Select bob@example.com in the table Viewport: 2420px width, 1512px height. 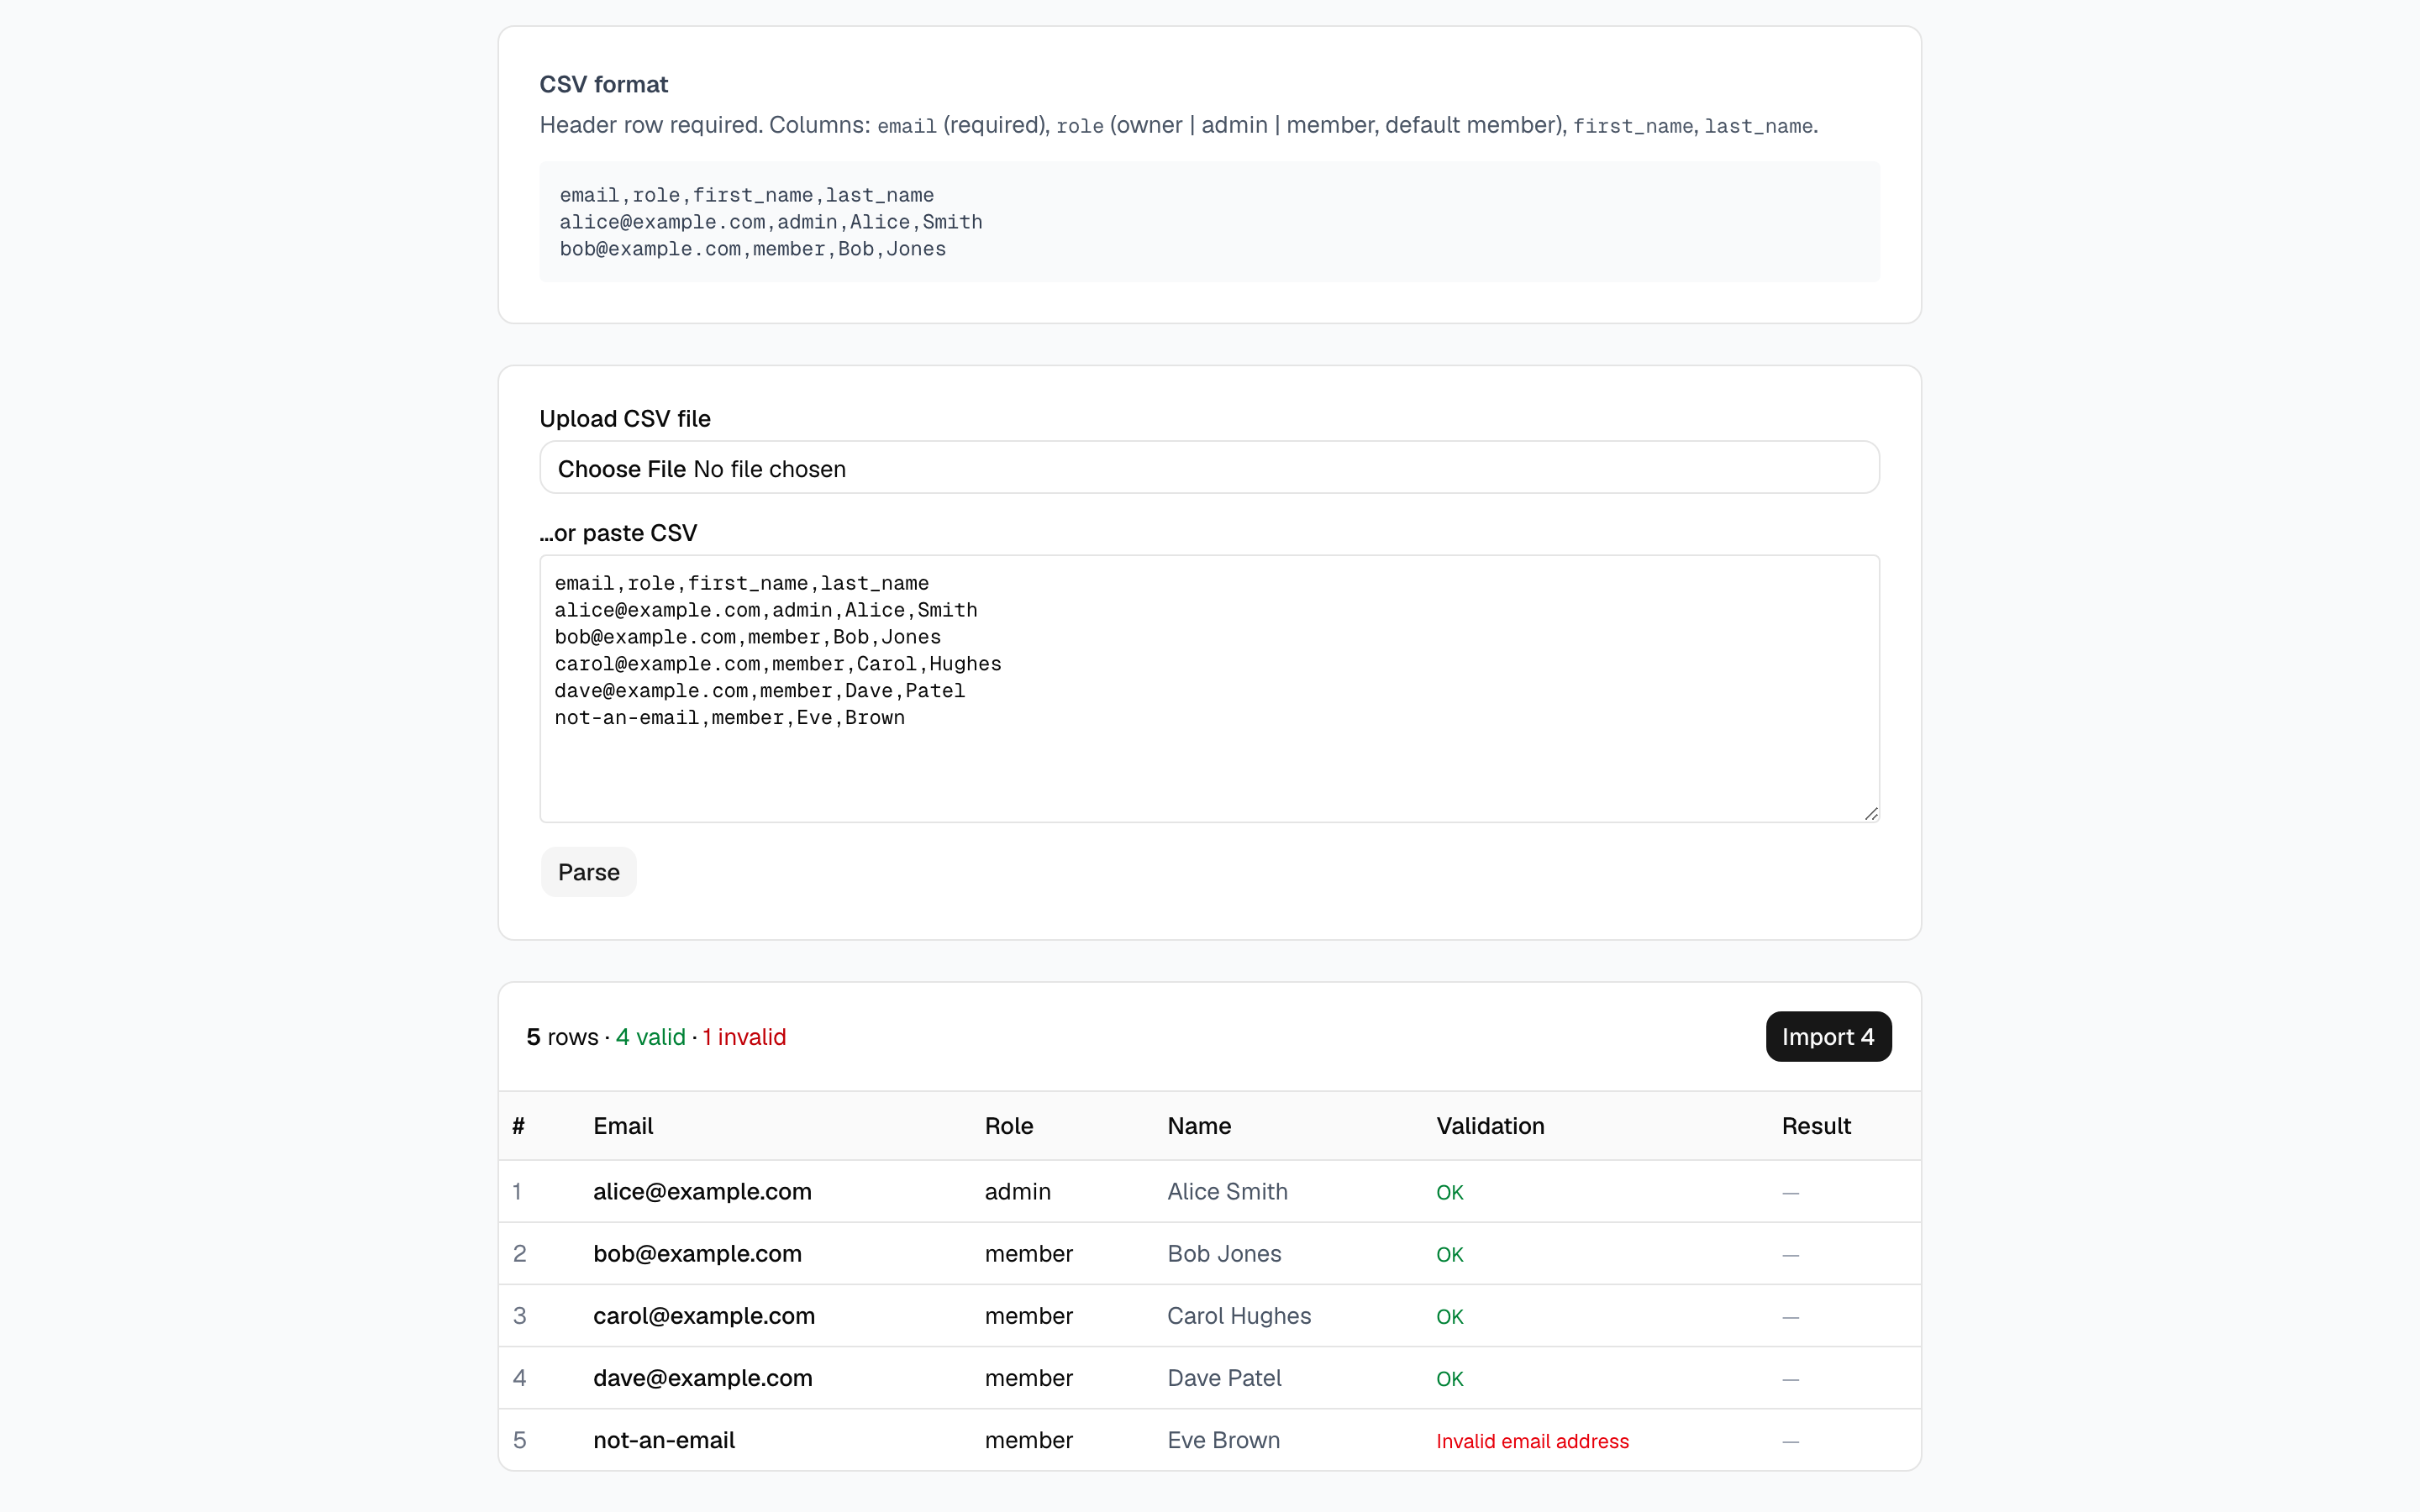[x=697, y=1253]
